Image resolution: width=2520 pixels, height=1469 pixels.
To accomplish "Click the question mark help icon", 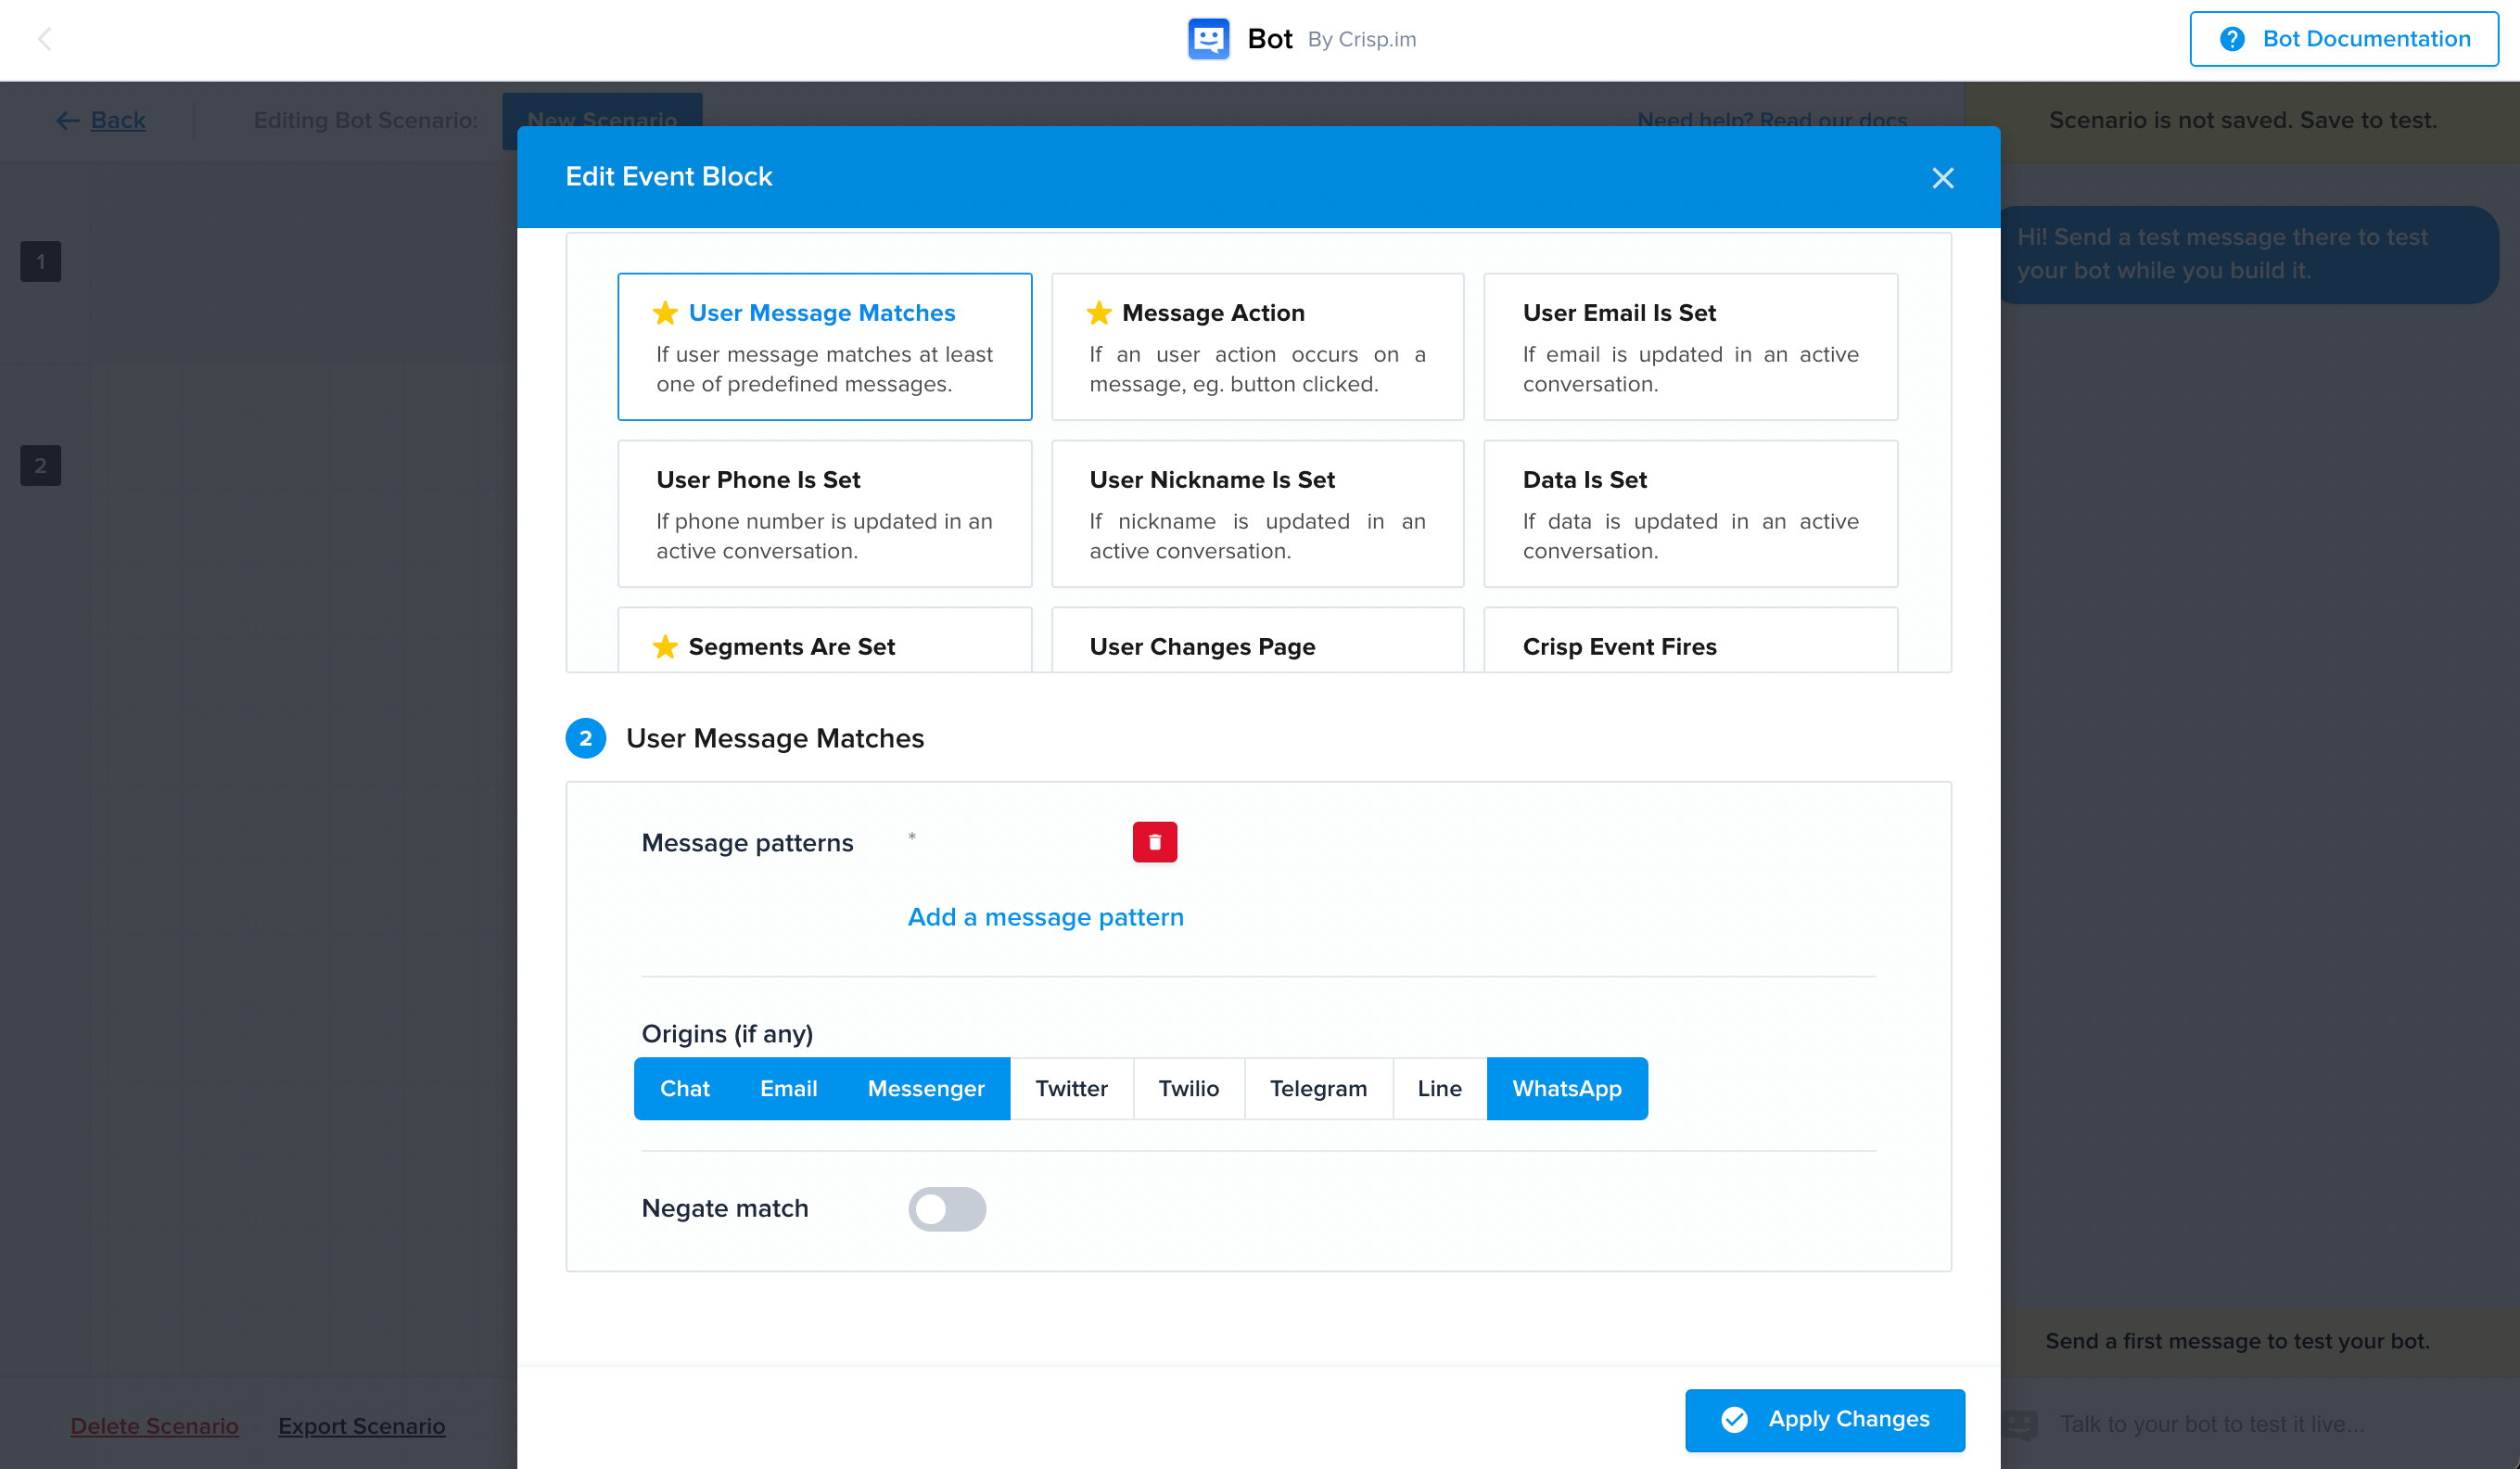I will coord(2232,39).
